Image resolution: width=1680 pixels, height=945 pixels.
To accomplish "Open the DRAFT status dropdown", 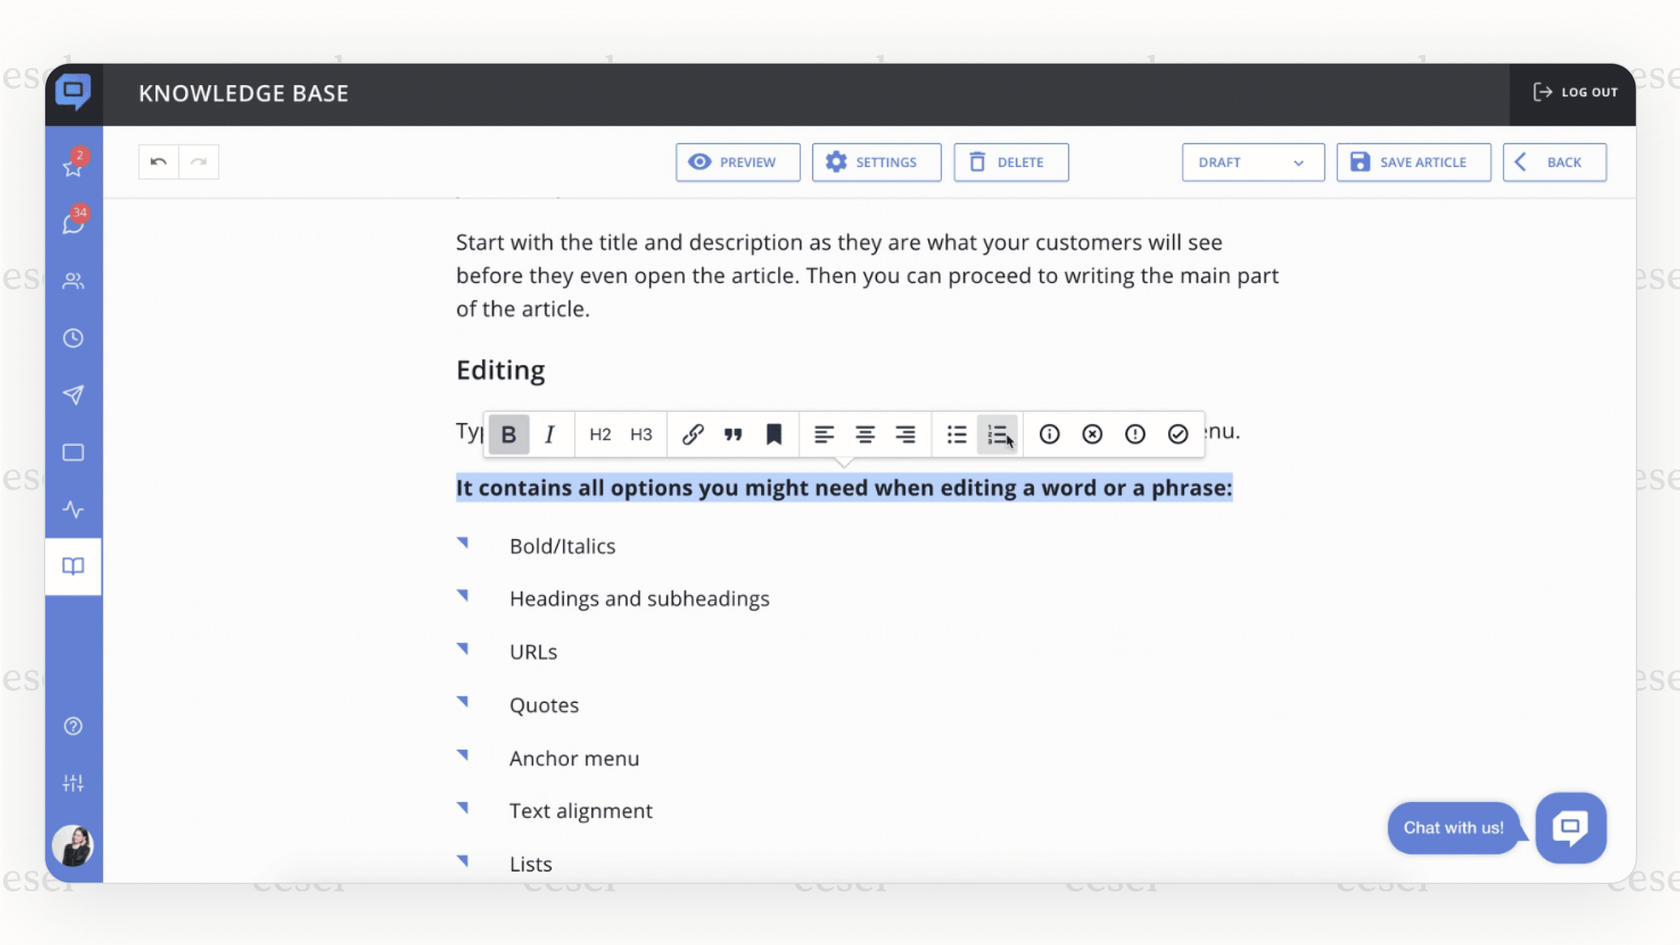I will tap(1252, 162).
